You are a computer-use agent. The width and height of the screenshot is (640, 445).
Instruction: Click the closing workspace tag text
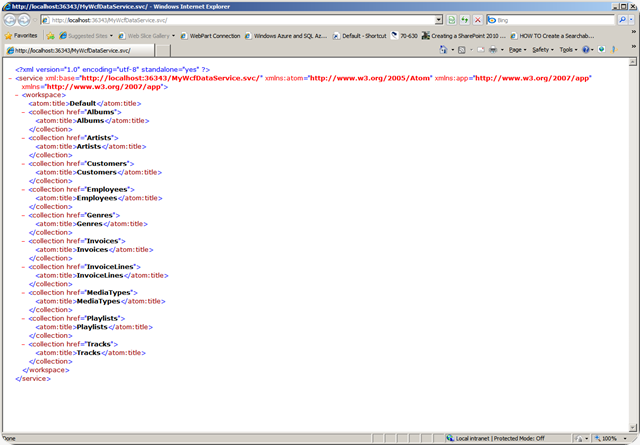click(x=46, y=370)
